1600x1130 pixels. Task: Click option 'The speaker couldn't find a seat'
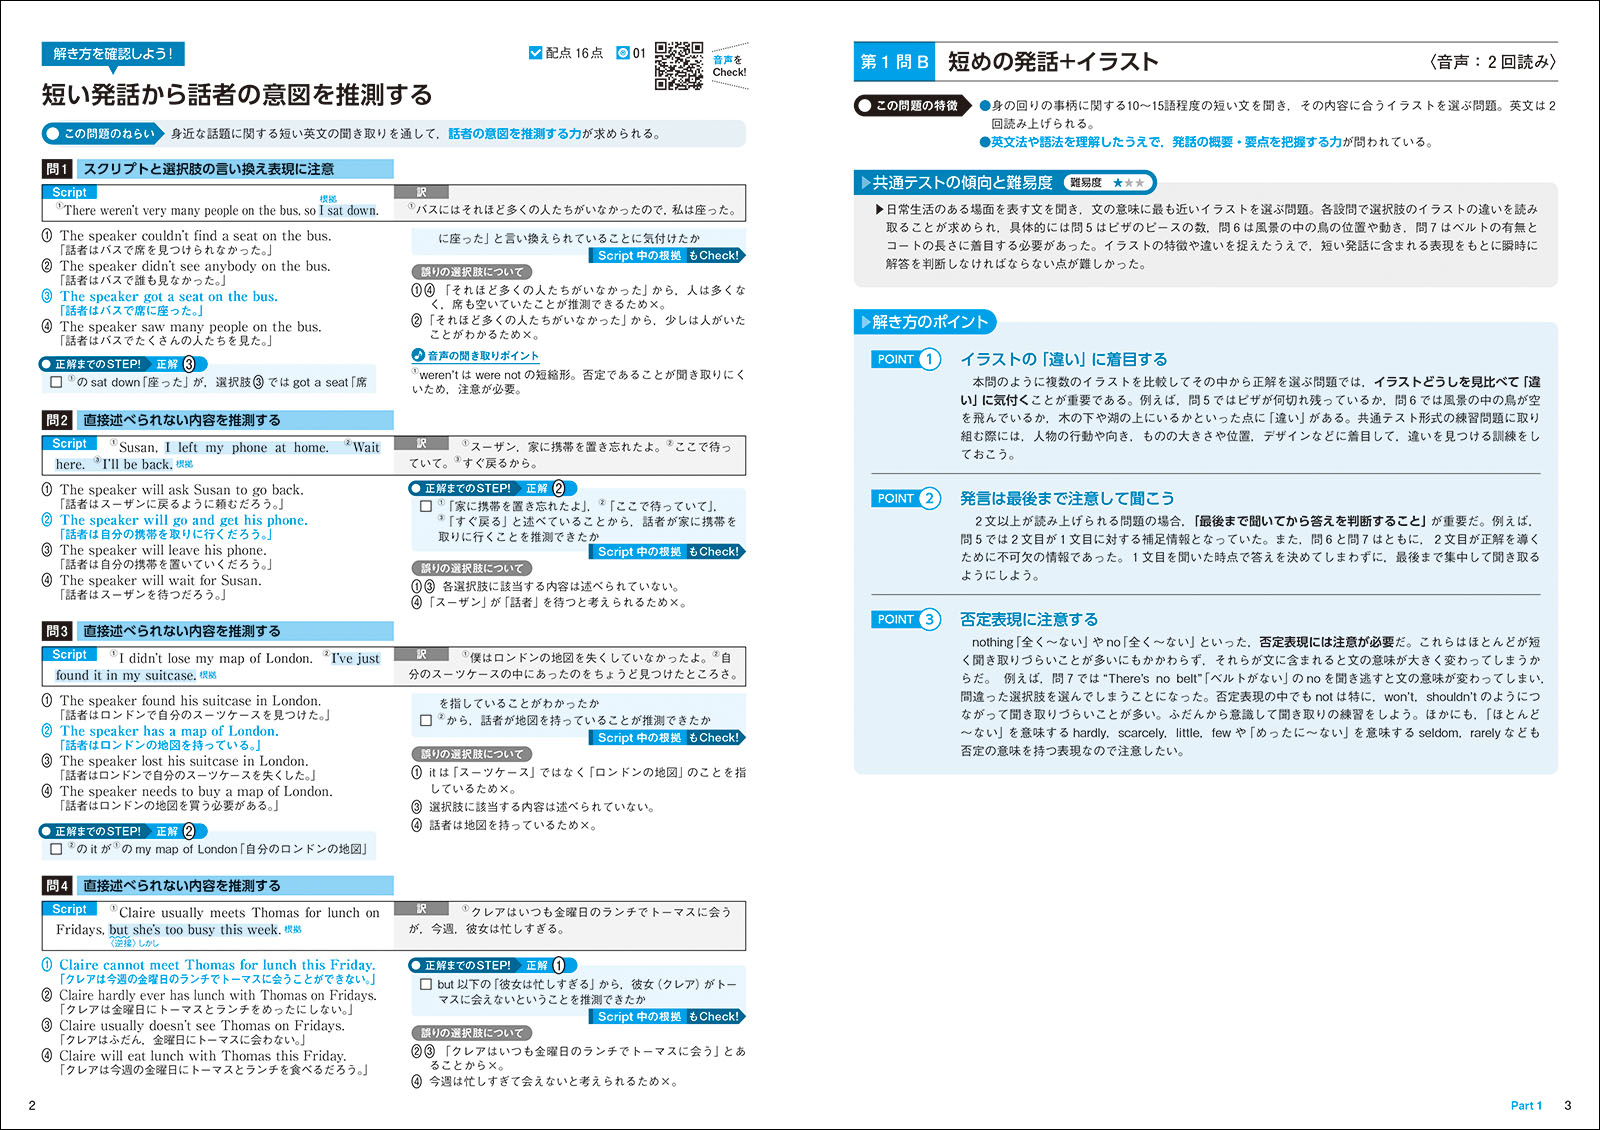tap(195, 236)
